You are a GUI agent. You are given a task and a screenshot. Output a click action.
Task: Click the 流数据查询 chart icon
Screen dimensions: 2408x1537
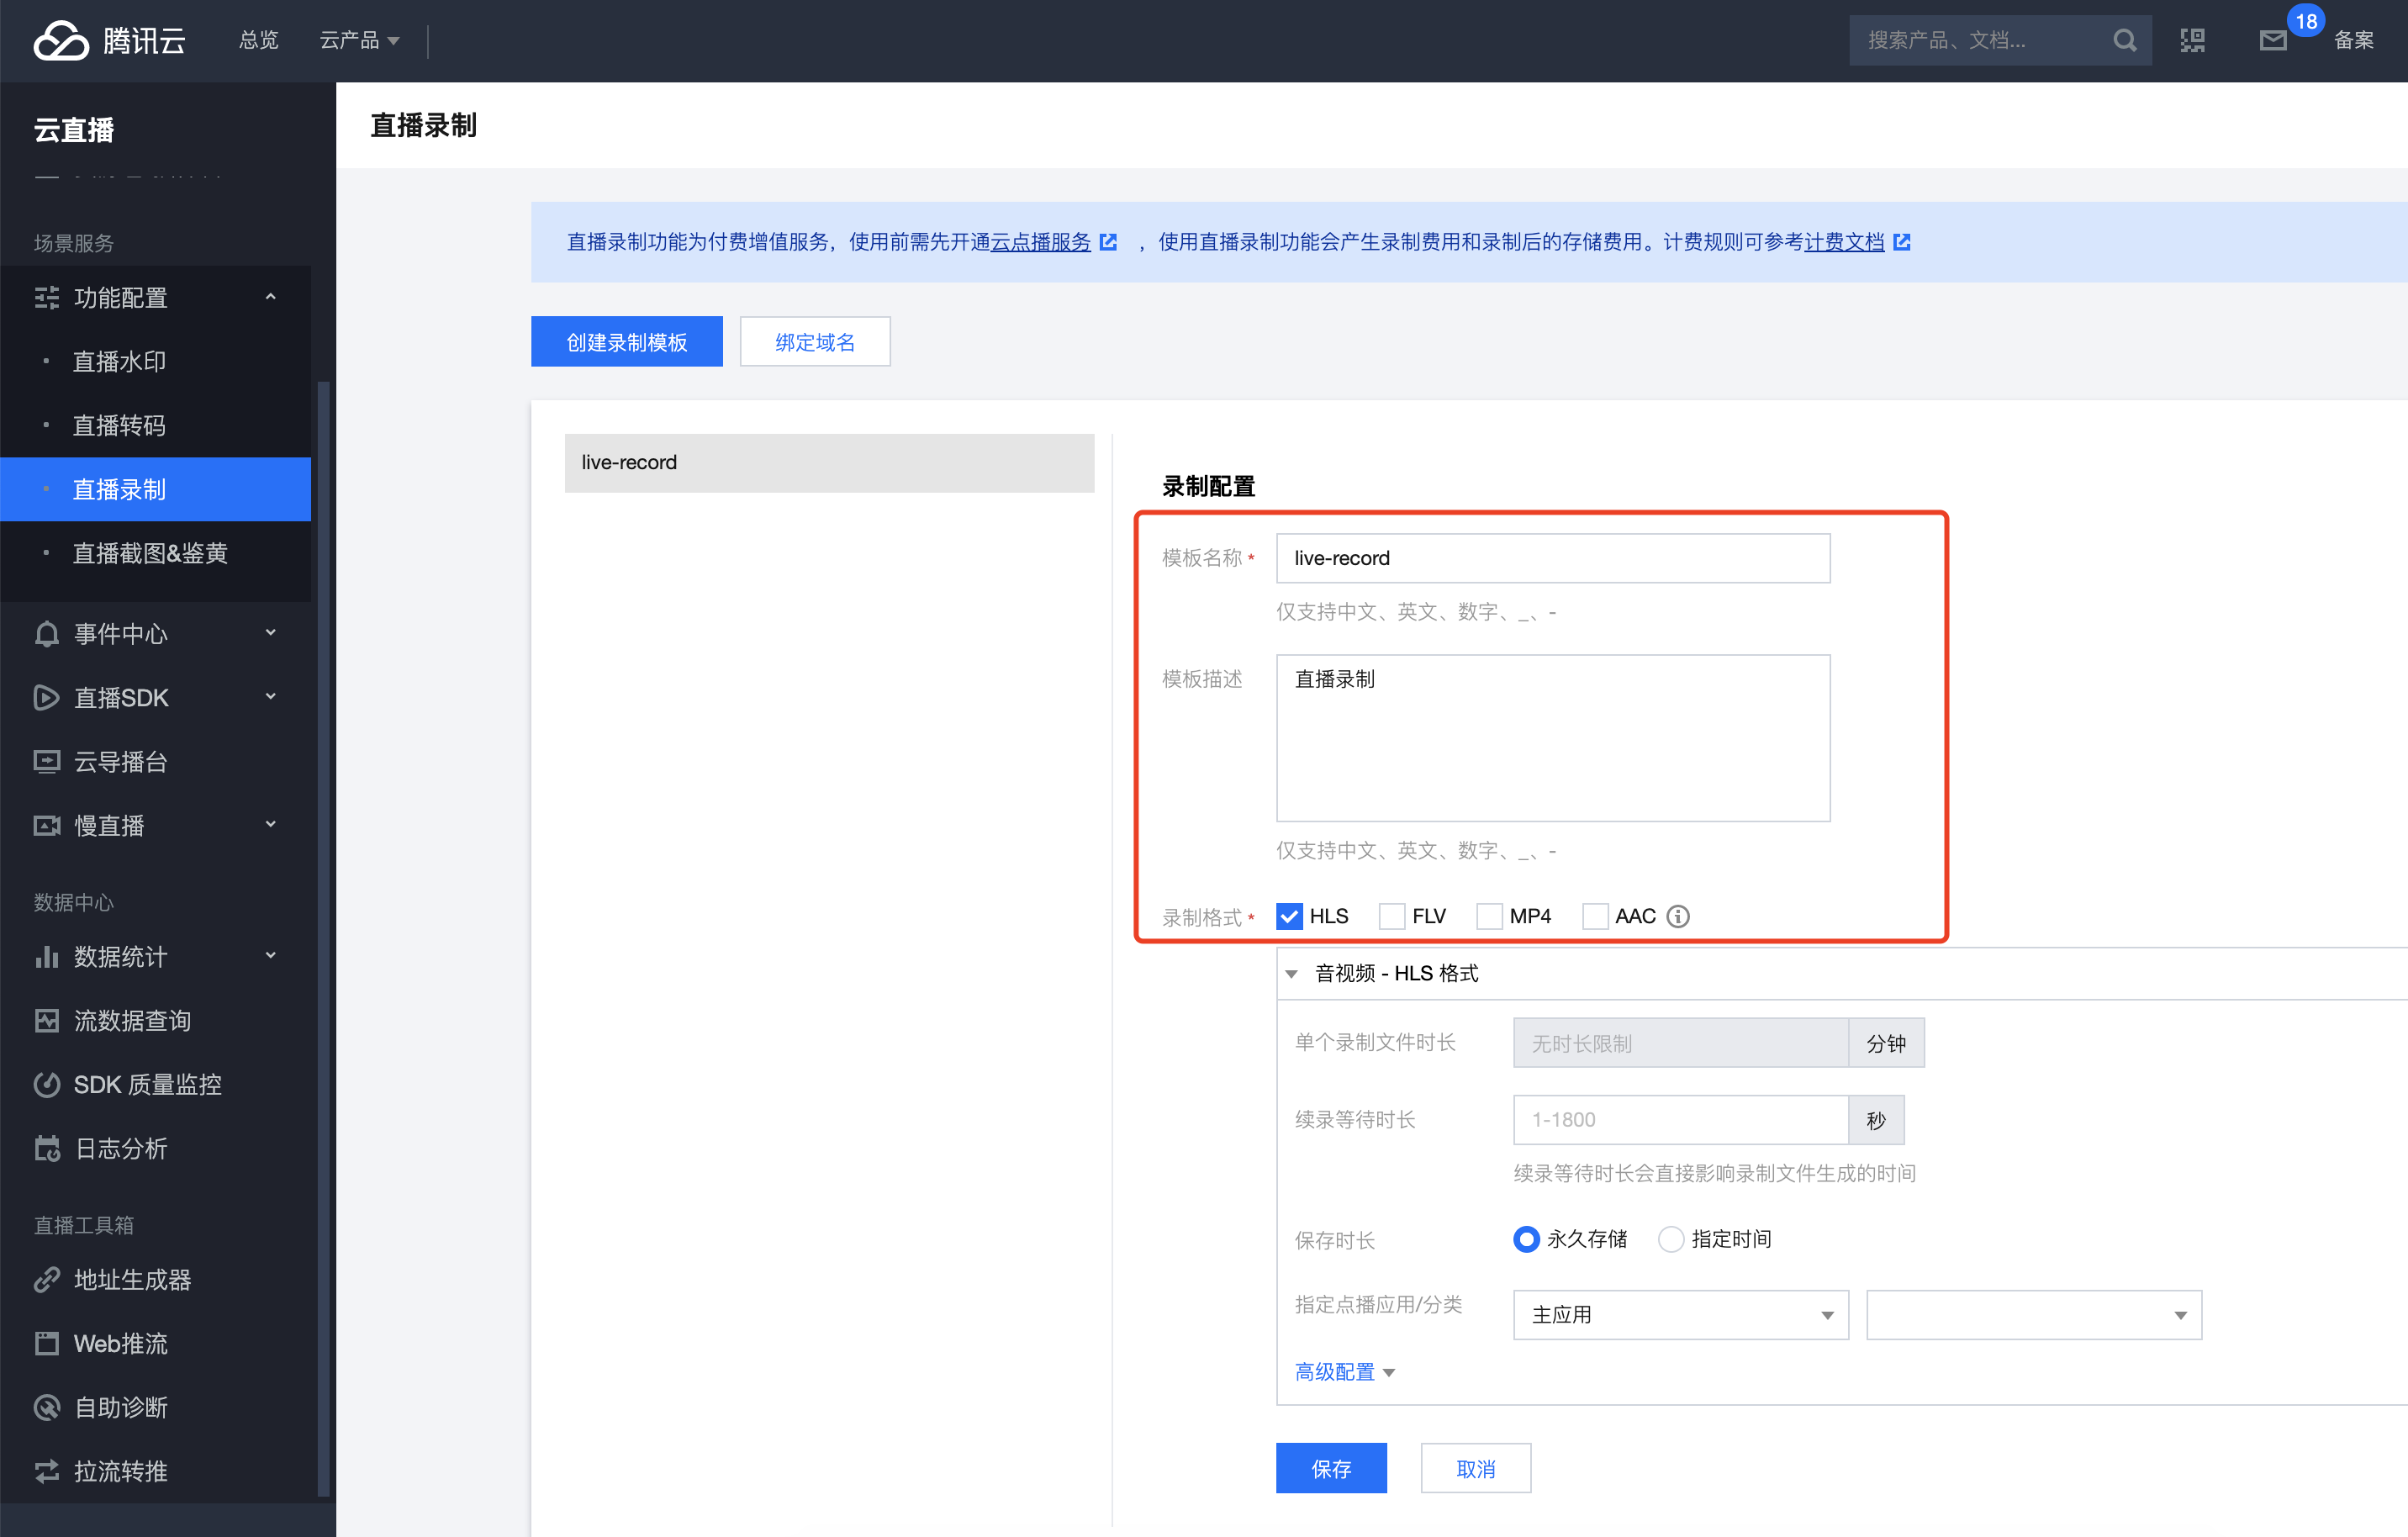(x=47, y=1020)
